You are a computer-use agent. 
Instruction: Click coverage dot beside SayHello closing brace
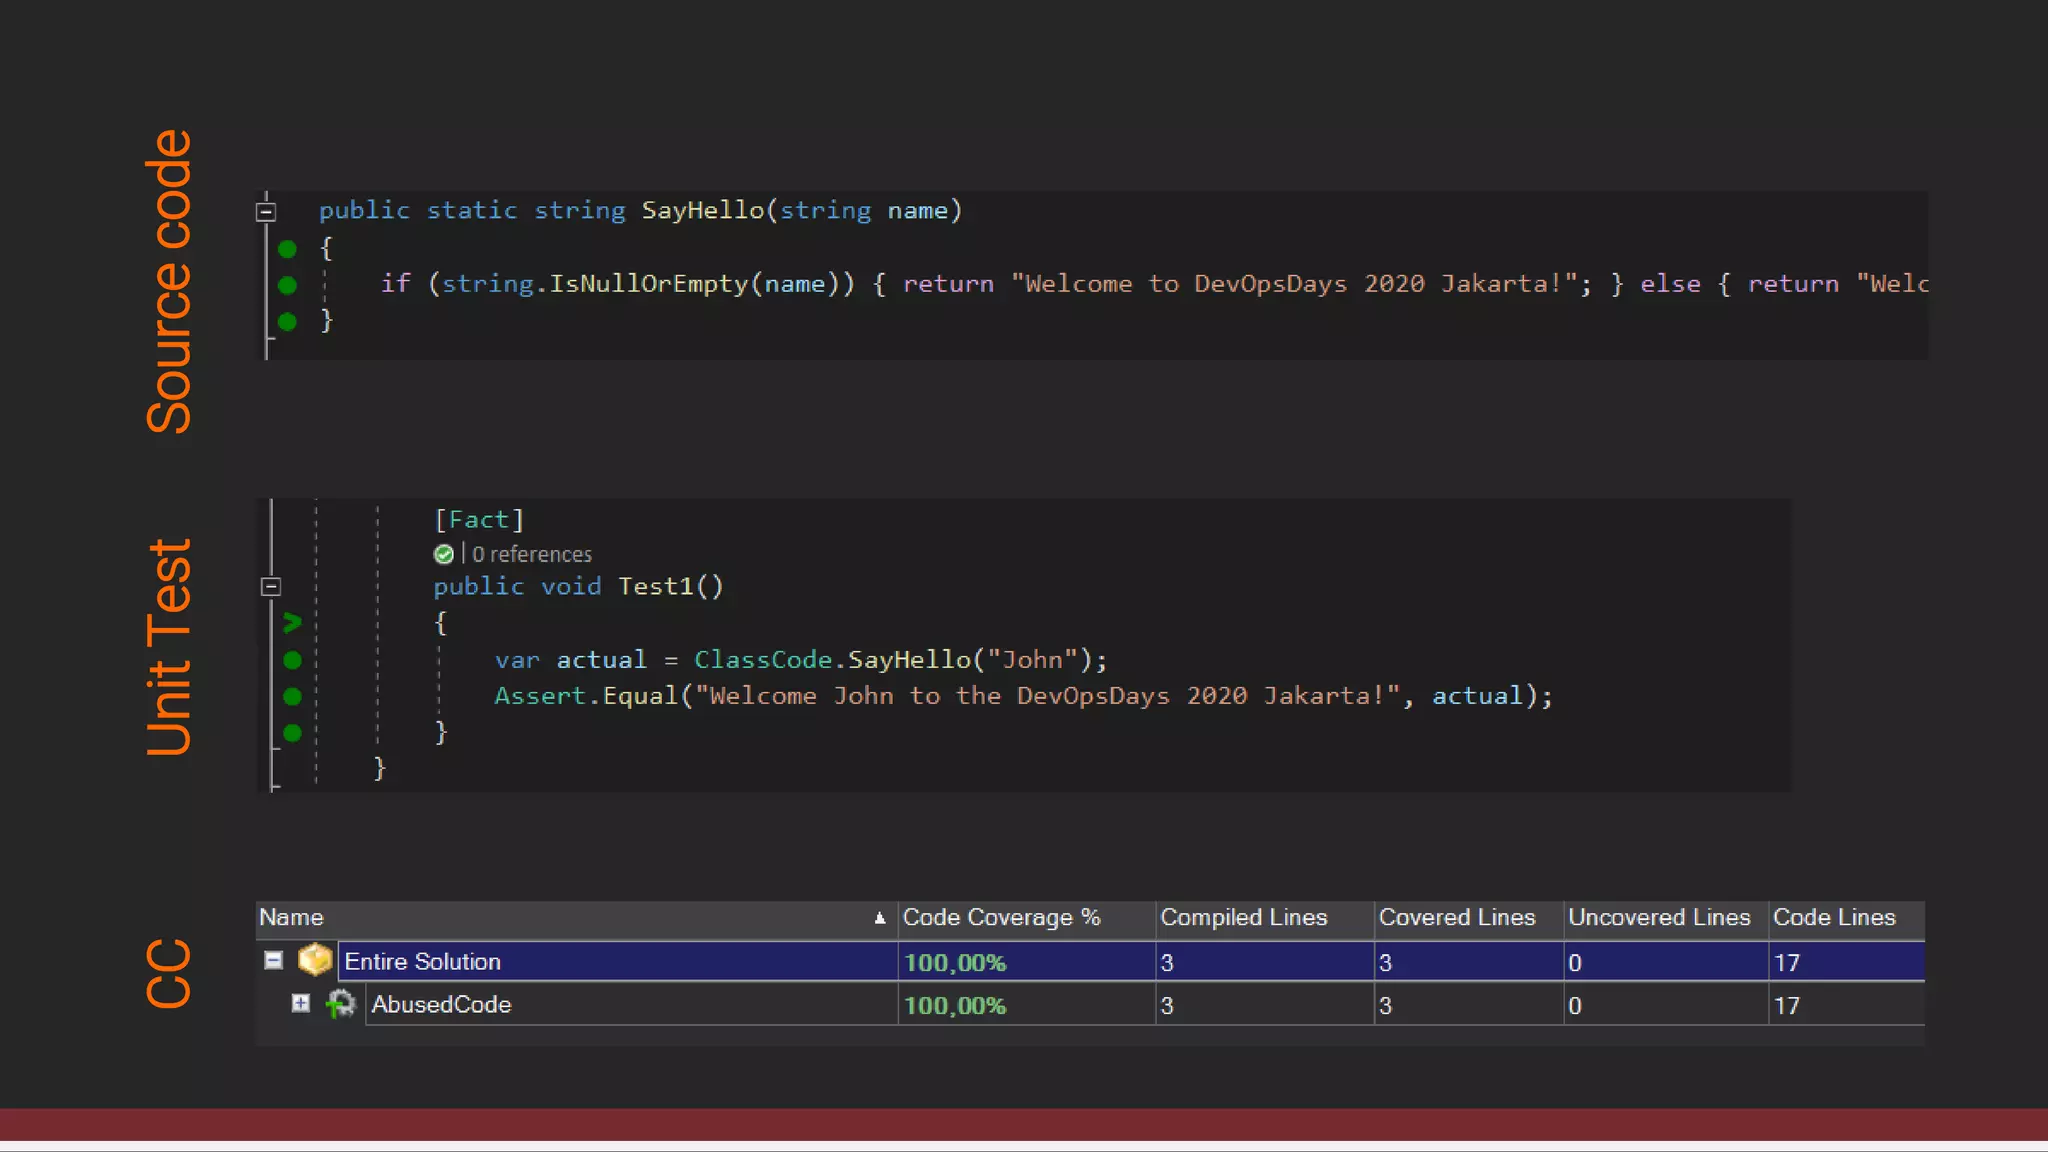[x=287, y=321]
